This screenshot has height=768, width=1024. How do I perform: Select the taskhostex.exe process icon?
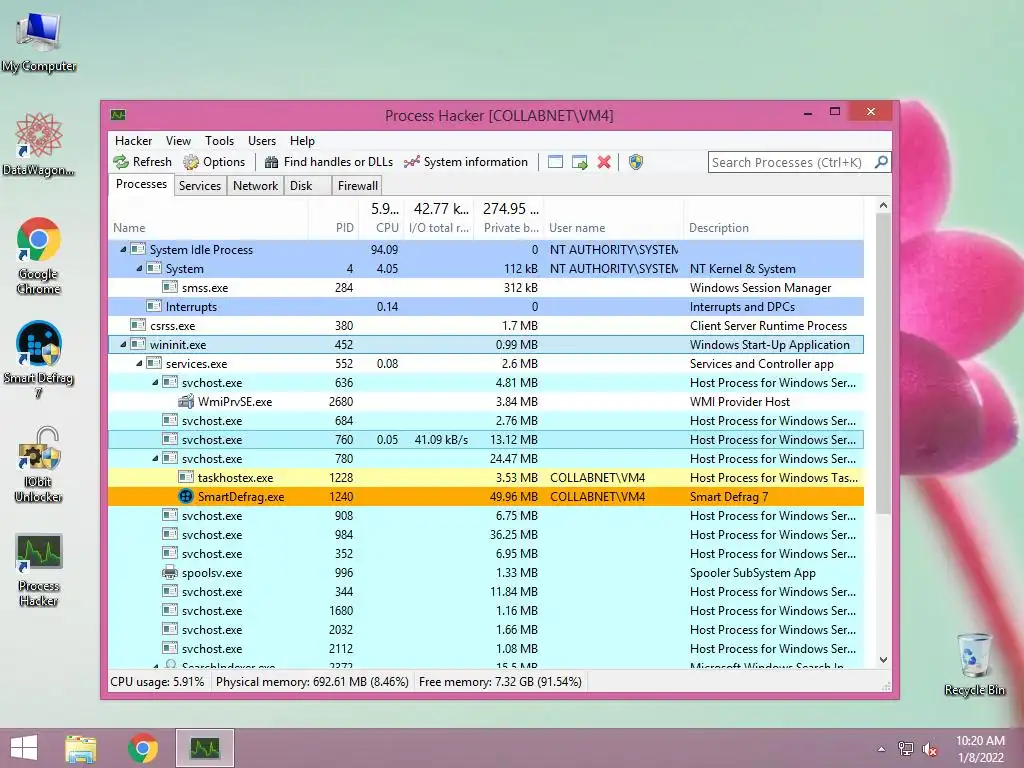pyautogui.click(x=185, y=477)
